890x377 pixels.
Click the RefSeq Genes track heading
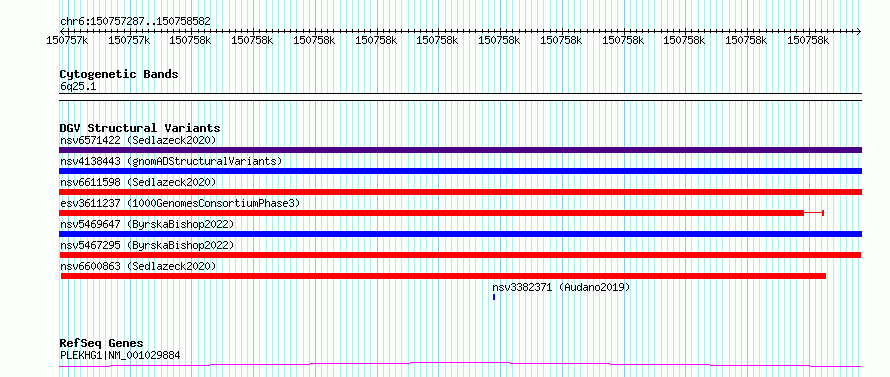[101, 344]
